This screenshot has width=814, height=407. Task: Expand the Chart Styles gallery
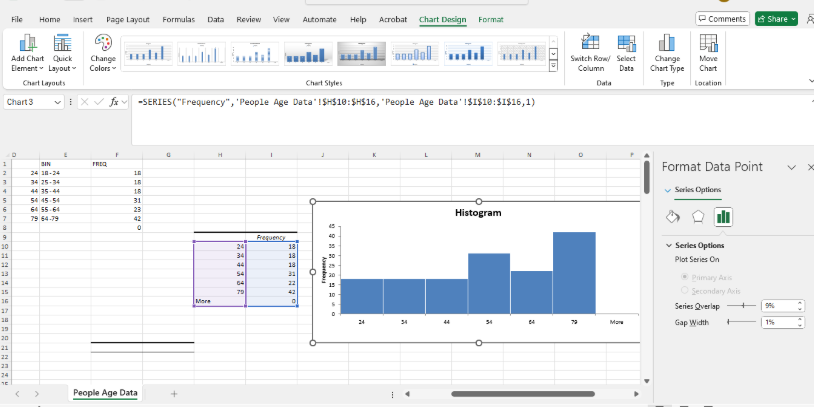[x=555, y=65]
